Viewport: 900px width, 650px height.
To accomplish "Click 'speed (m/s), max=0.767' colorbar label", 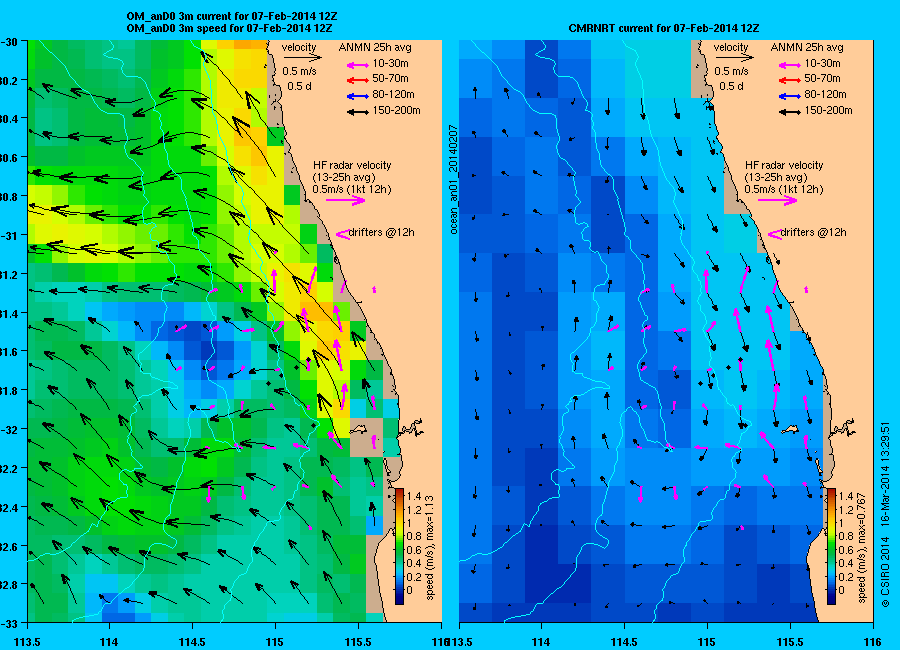I will click(862, 547).
